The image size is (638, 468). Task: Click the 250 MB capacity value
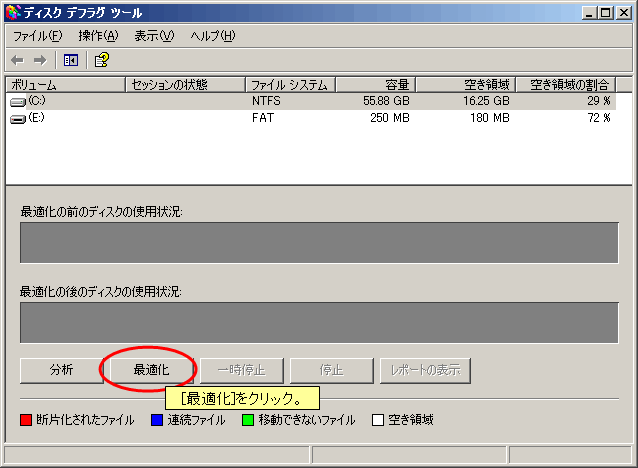390,118
